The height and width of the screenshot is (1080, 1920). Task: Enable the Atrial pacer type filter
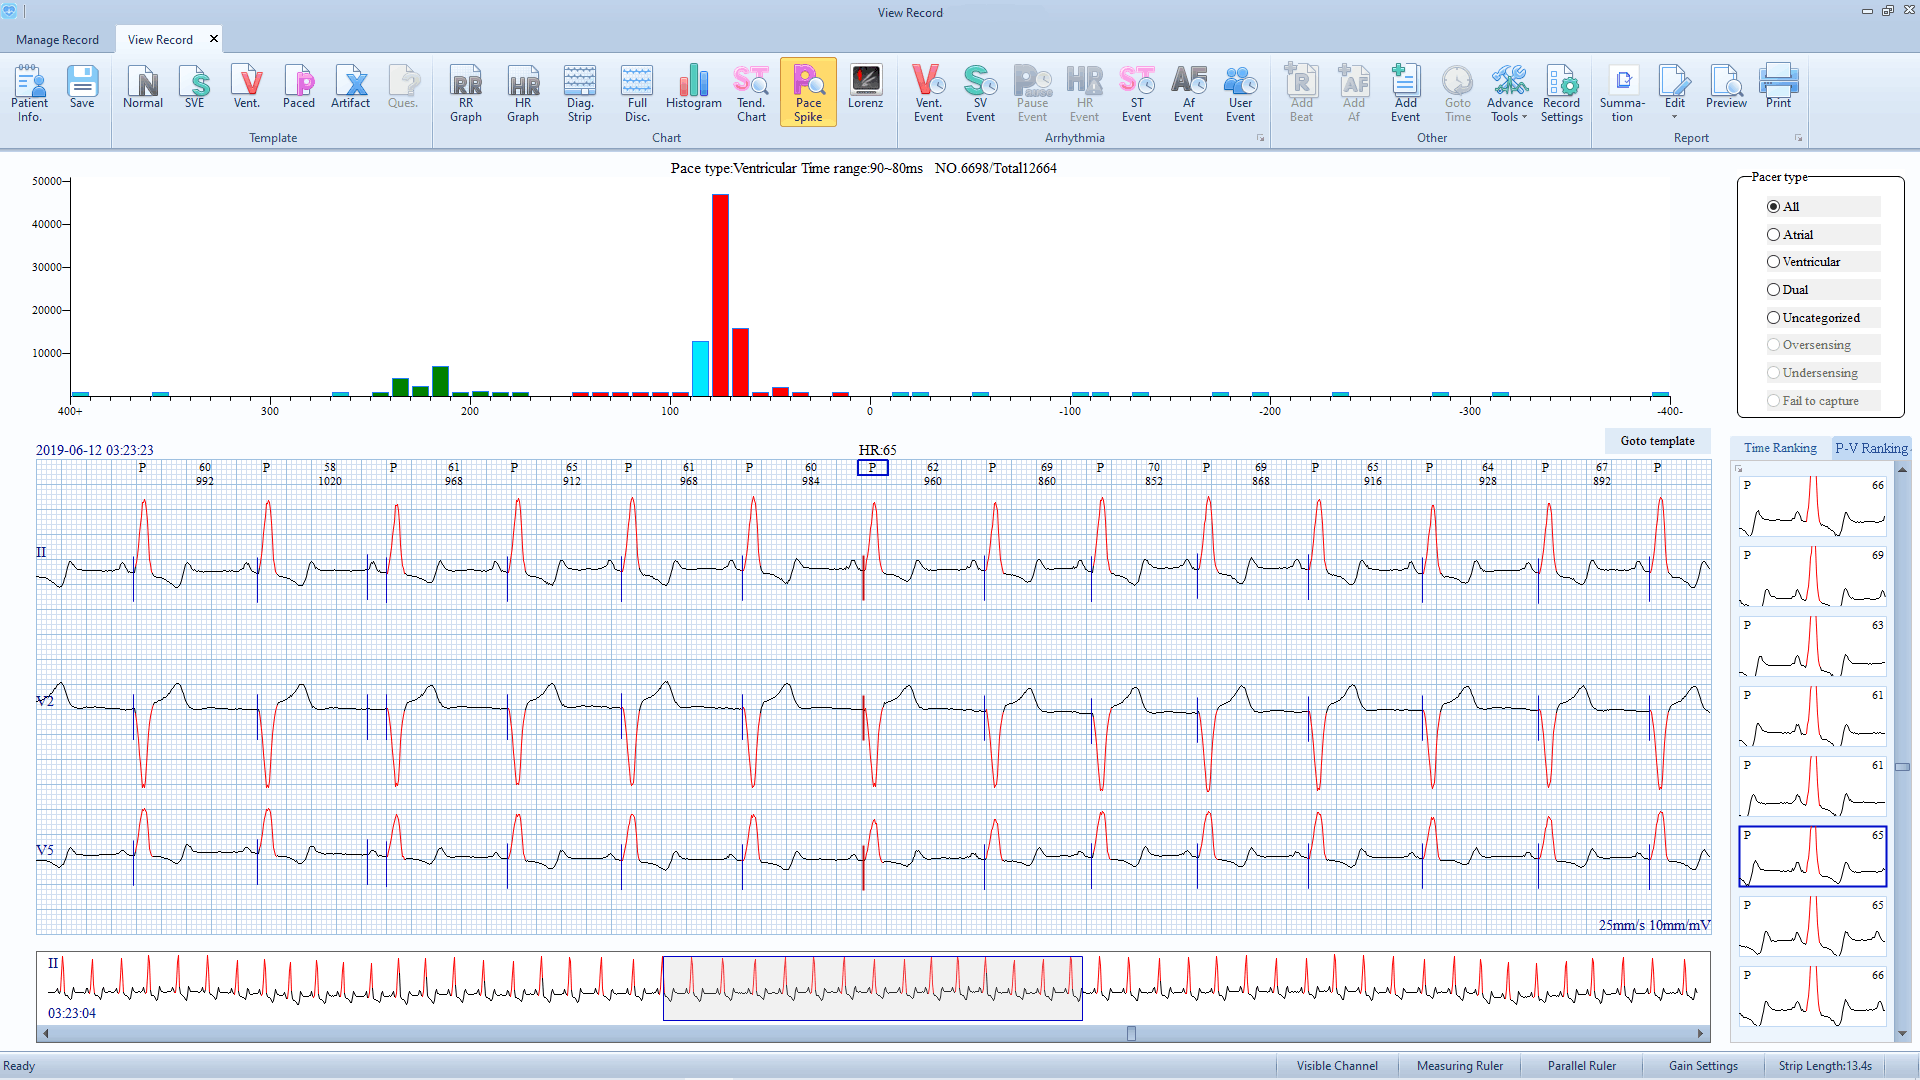(x=1774, y=233)
